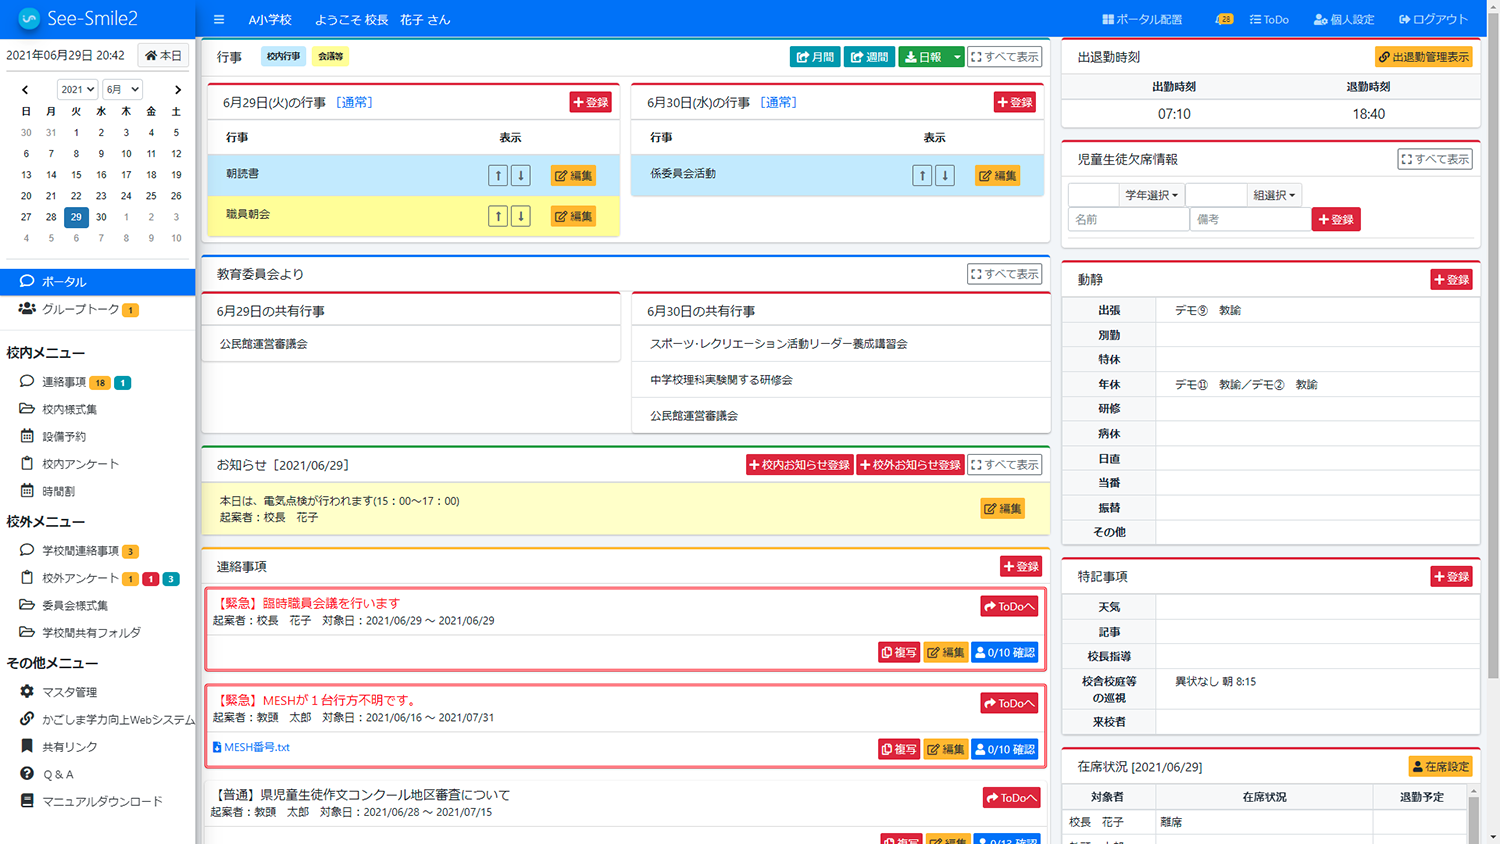The width and height of the screenshot is (1500, 844).
Task: Go to previous month in calendar
Action: (x=25, y=89)
